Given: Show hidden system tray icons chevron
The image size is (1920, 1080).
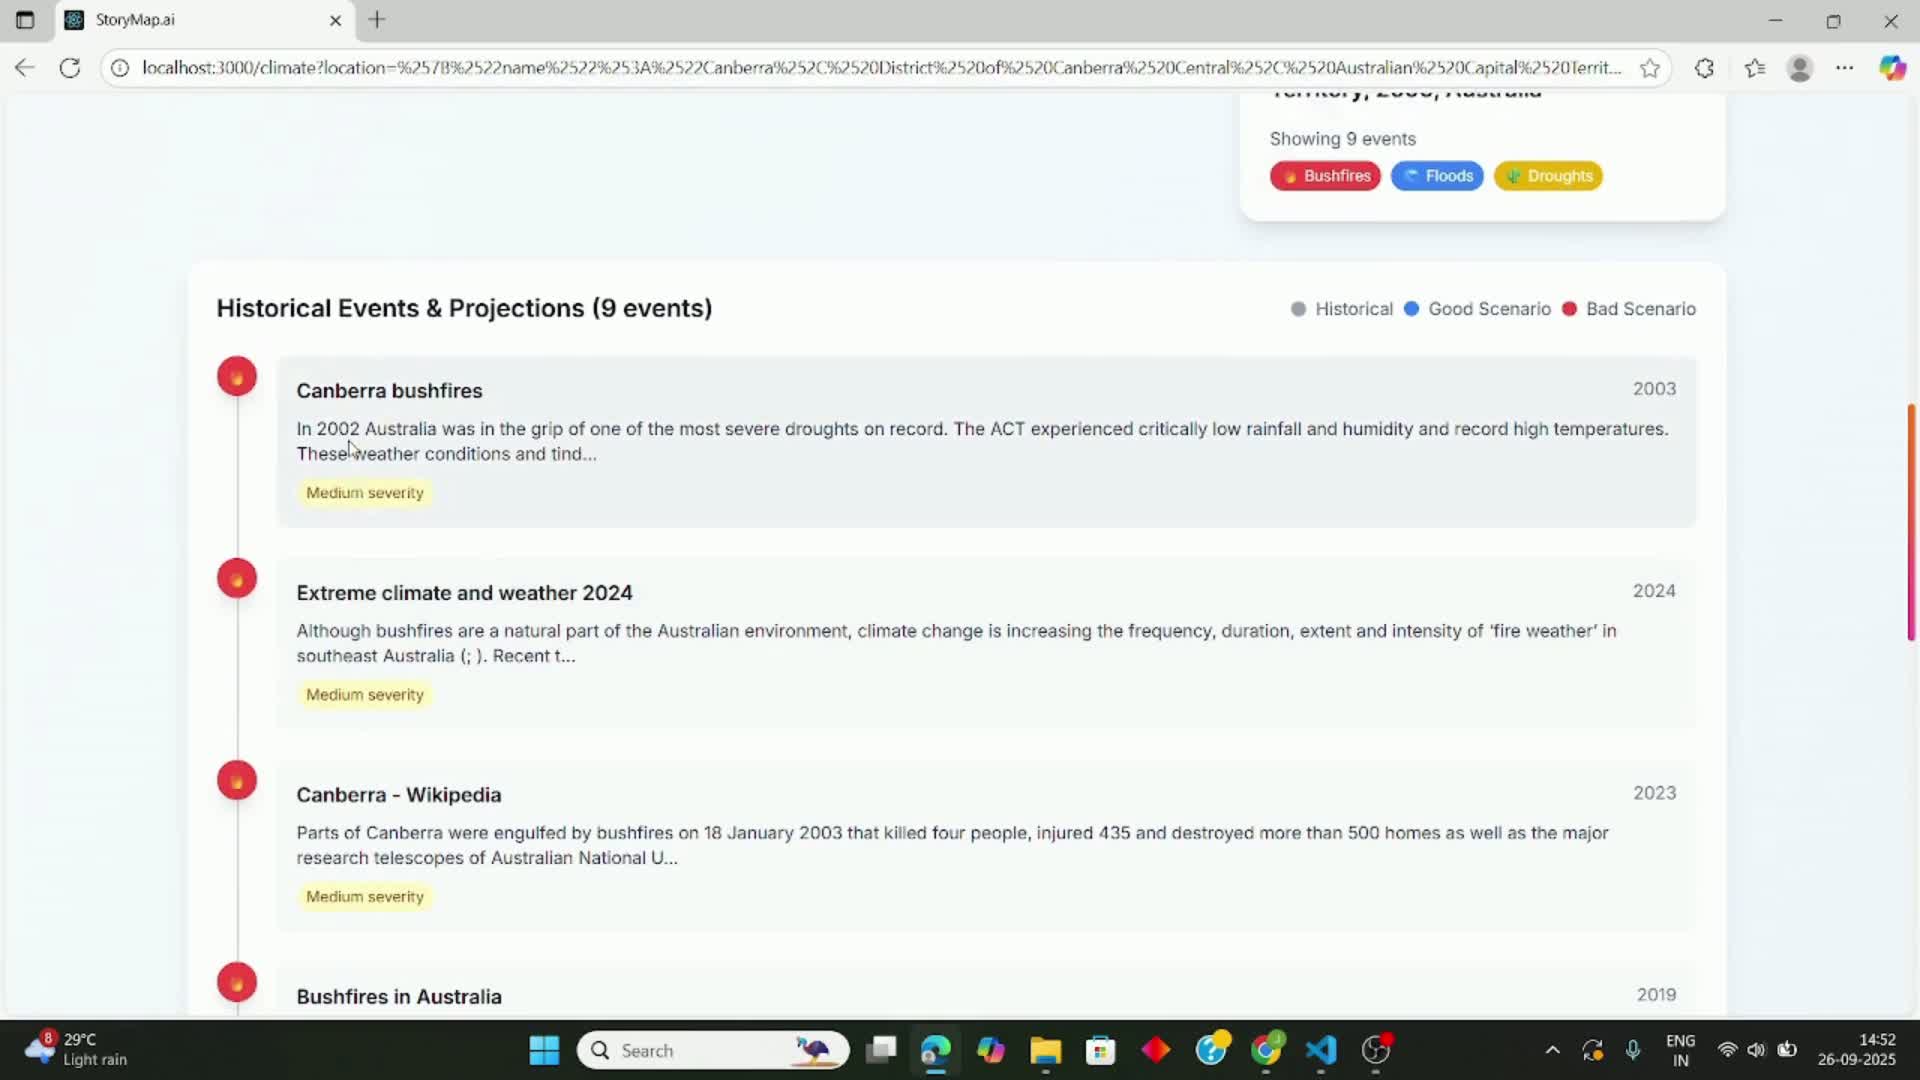Looking at the screenshot, I should coord(1552,1050).
